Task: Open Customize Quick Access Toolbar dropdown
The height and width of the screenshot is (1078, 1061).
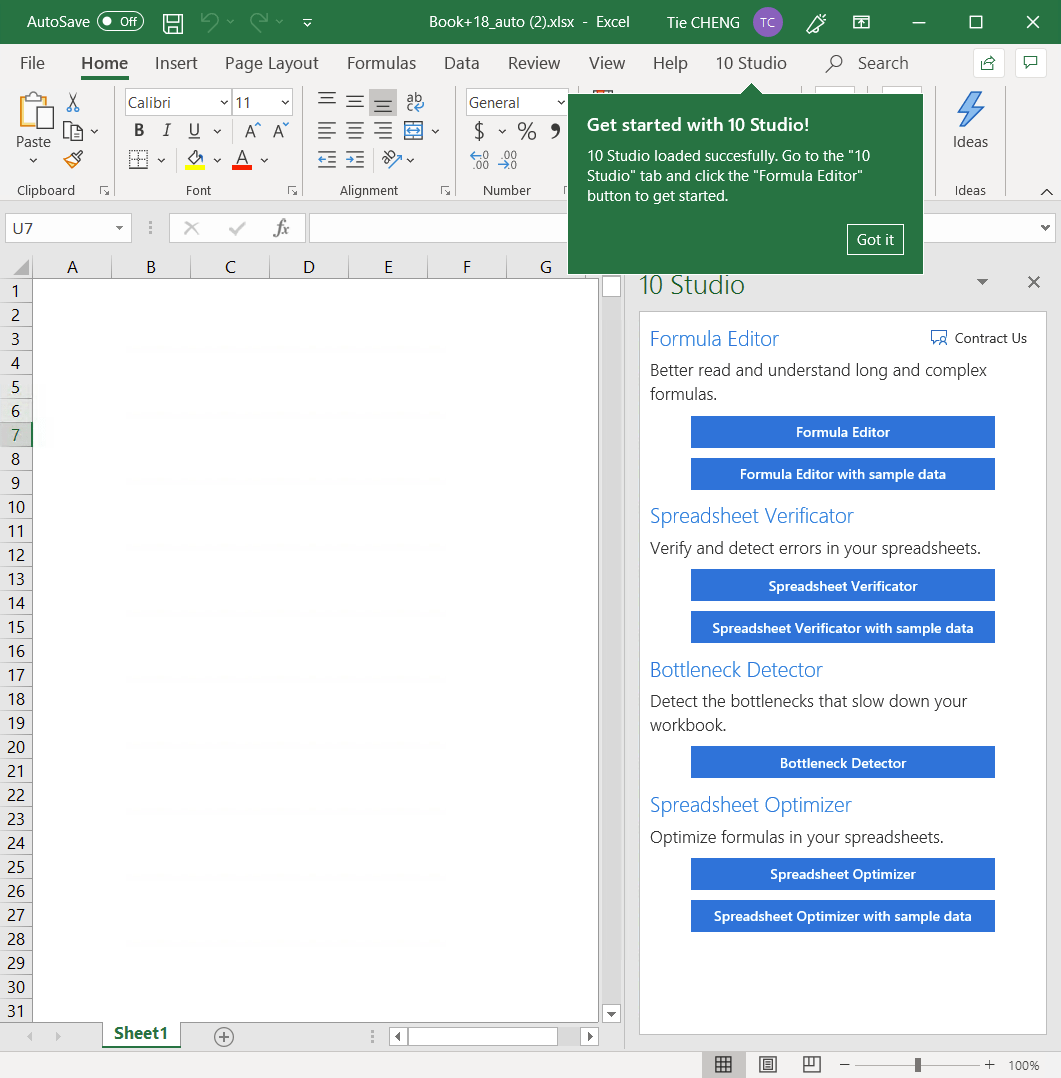Action: [307, 23]
